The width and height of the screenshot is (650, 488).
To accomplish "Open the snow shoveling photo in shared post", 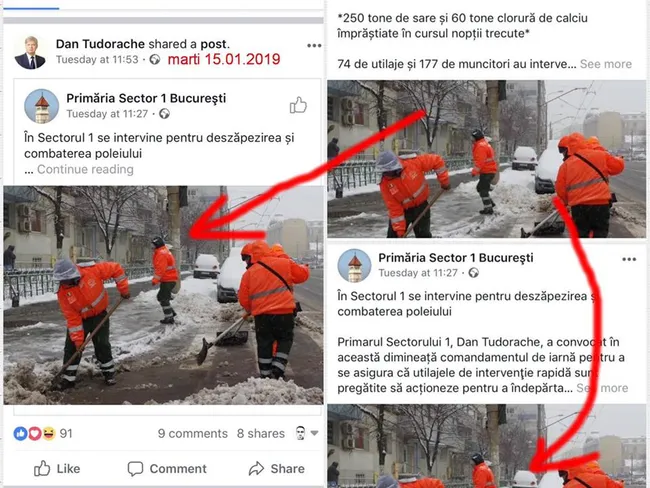I will [x=163, y=295].
